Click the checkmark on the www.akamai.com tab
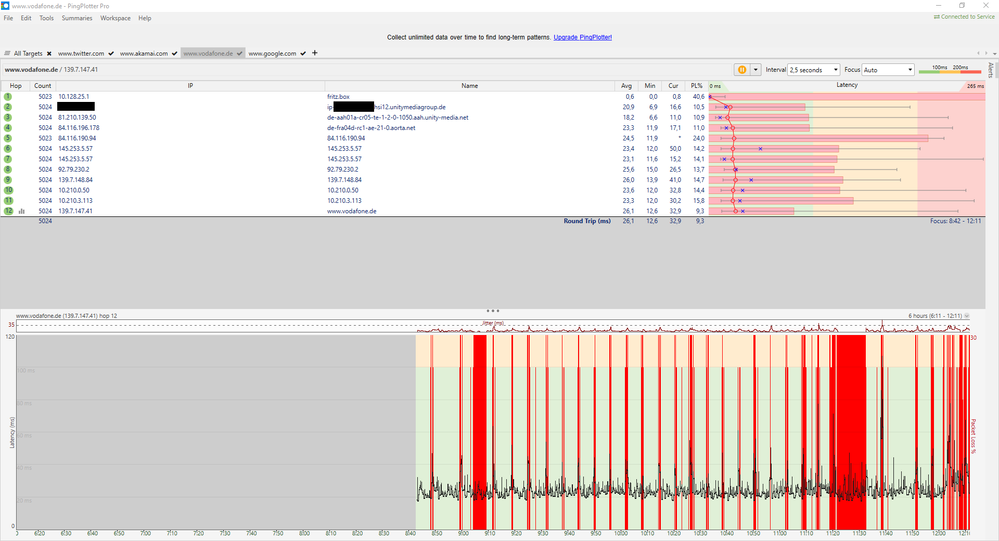Screen dimensions: 999x541 (x=175, y=54)
